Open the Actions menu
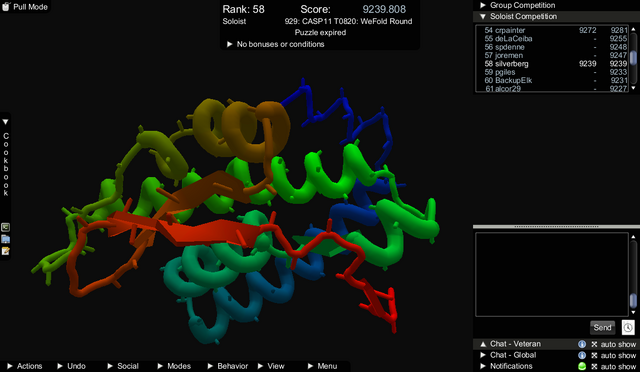The height and width of the screenshot is (372, 640). pyautogui.click(x=24, y=366)
